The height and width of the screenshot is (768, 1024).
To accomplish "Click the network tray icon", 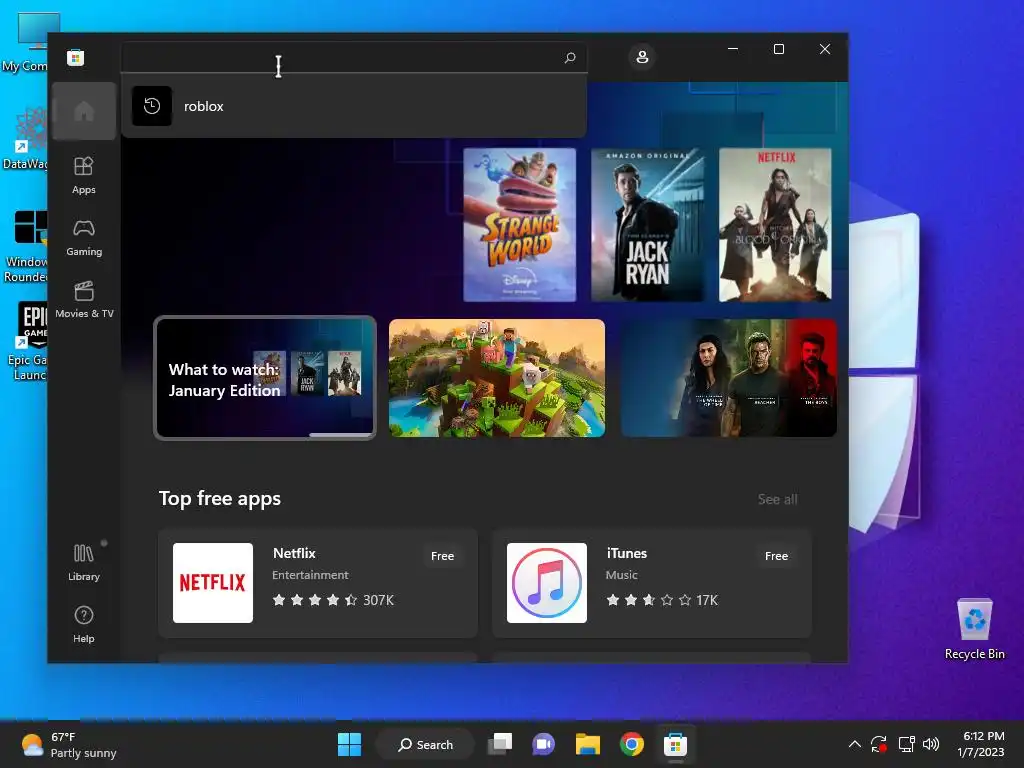I will [x=906, y=744].
